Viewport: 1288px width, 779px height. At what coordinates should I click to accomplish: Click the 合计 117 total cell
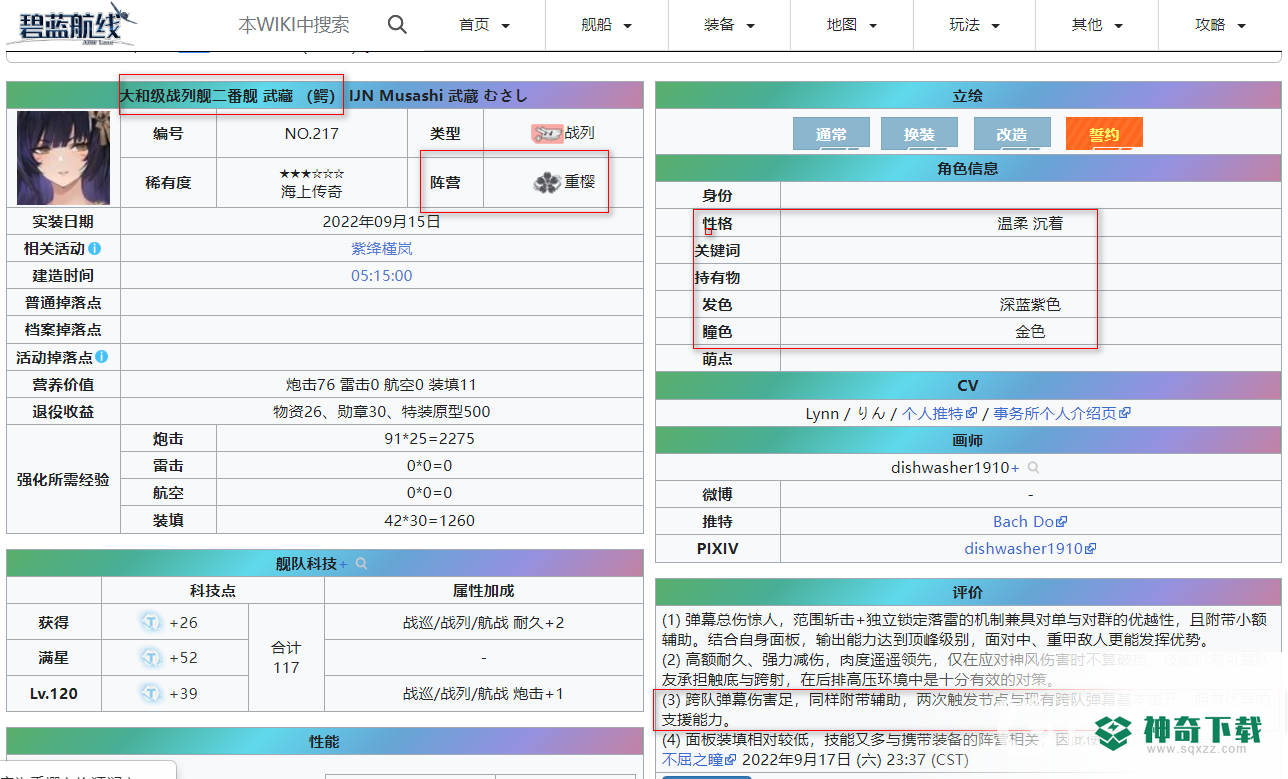286,657
